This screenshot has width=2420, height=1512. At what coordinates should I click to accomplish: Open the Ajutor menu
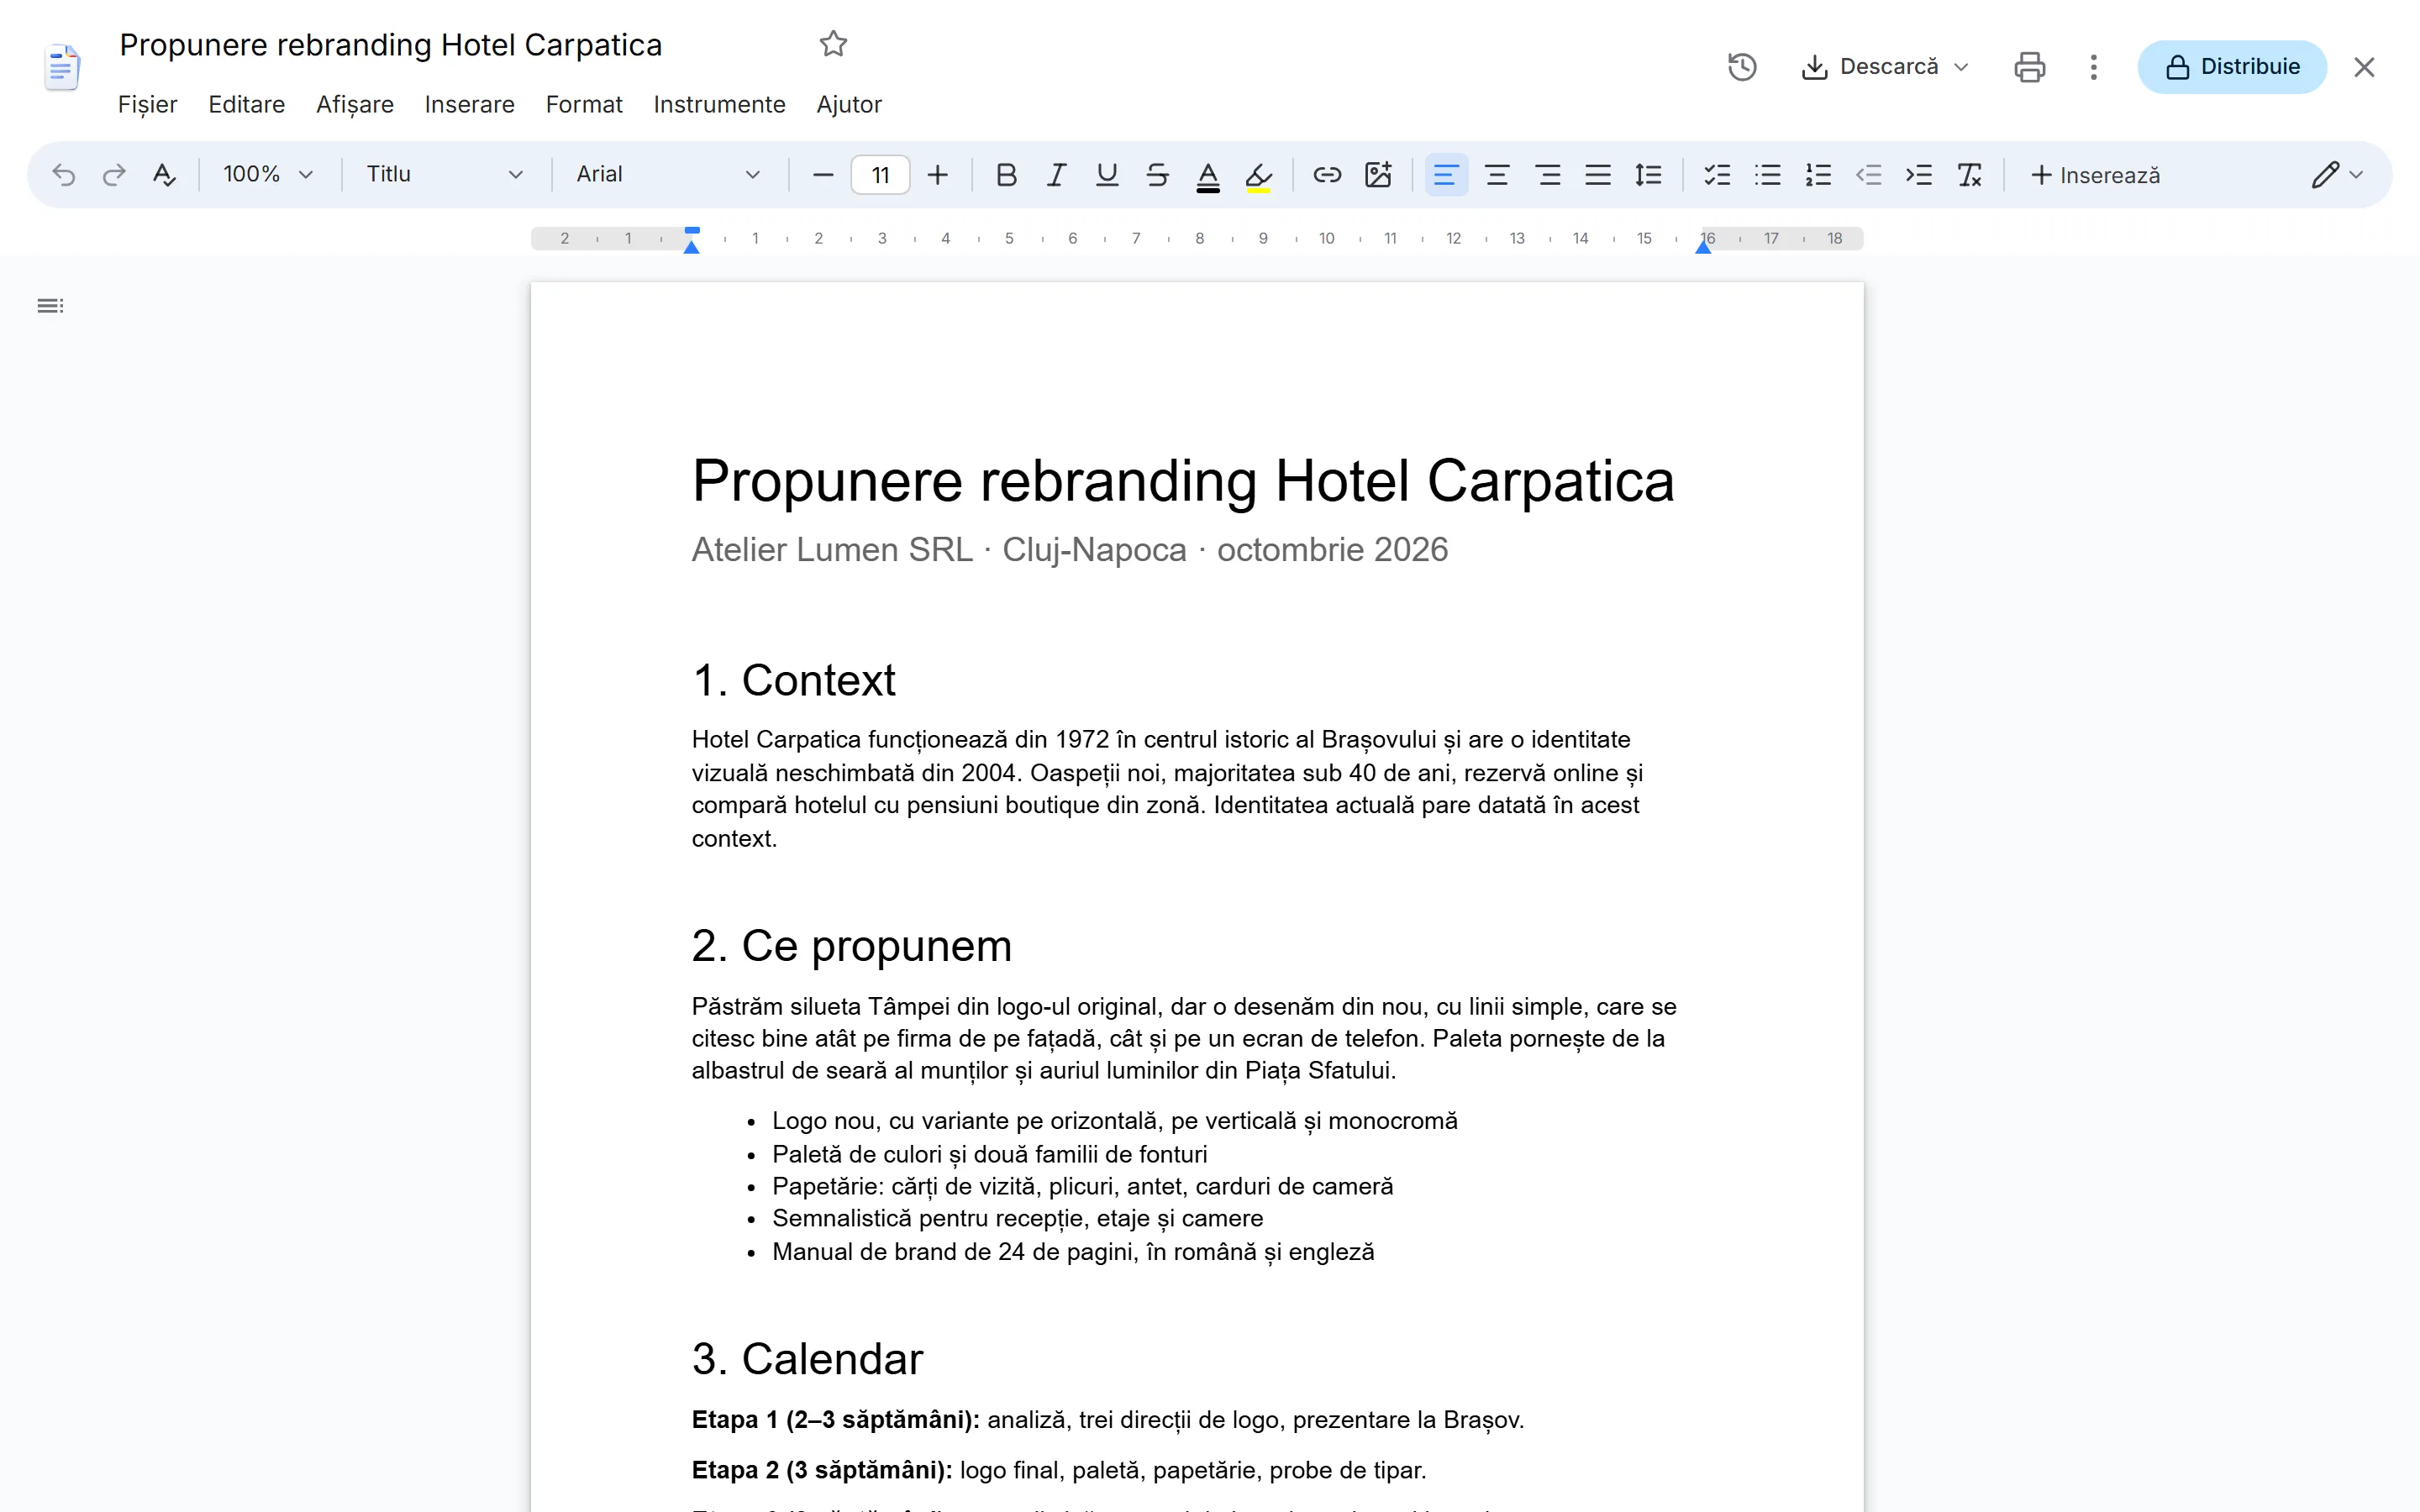[848, 104]
